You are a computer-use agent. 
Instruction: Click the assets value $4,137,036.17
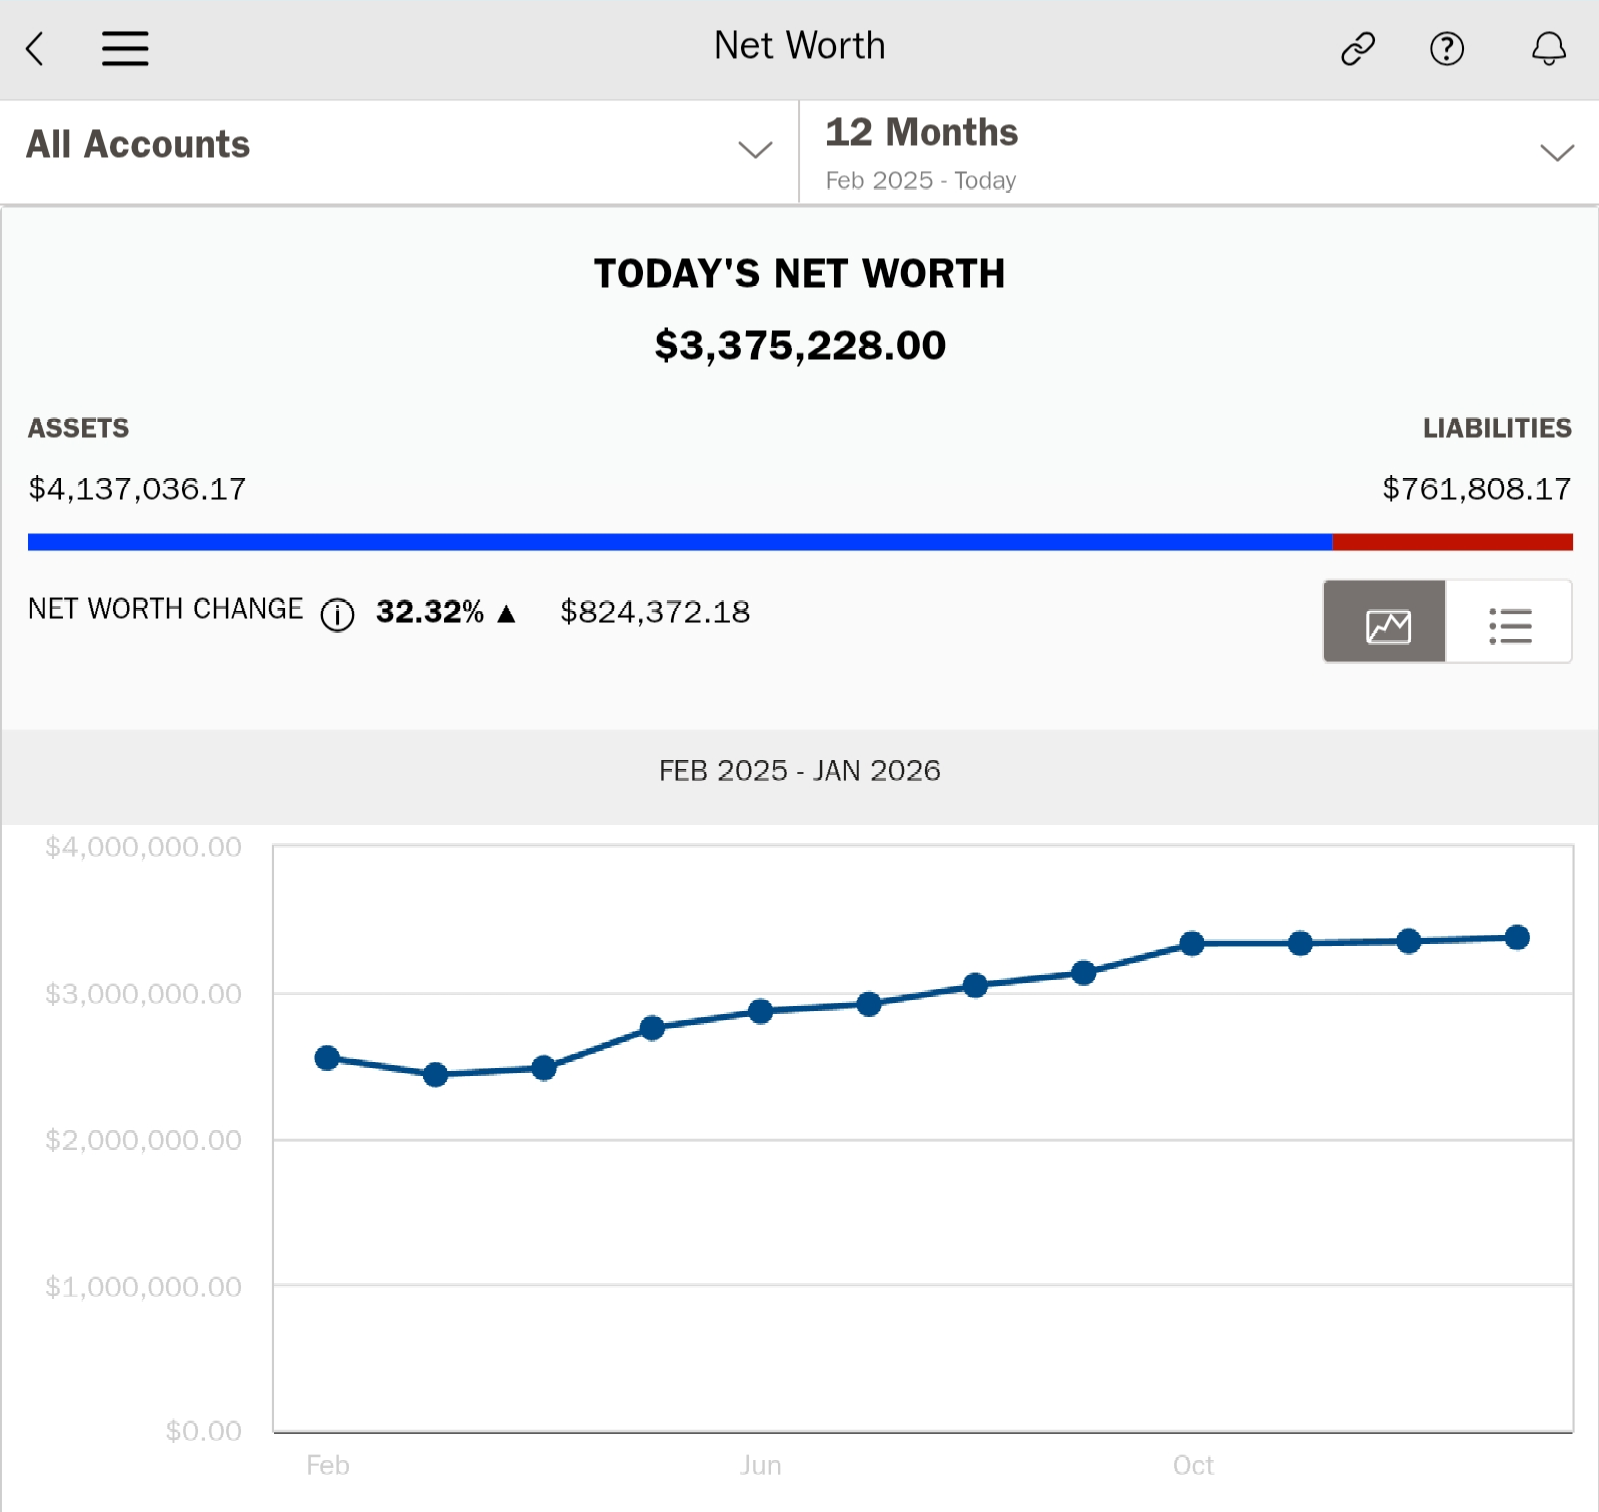pyautogui.click(x=137, y=489)
